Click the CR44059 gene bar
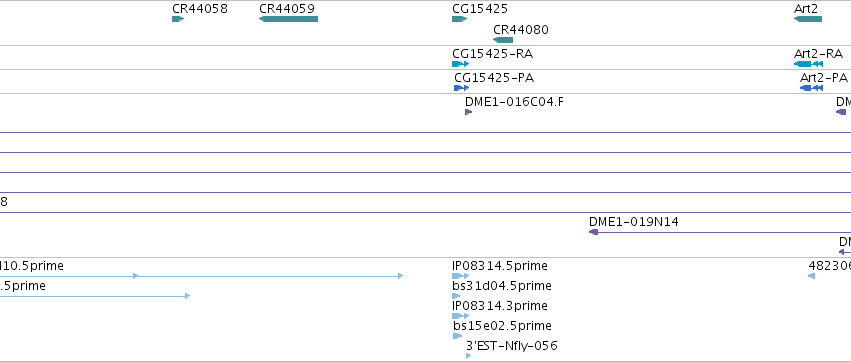The width and height of the screenshot is (851, 362). (288, 19)
